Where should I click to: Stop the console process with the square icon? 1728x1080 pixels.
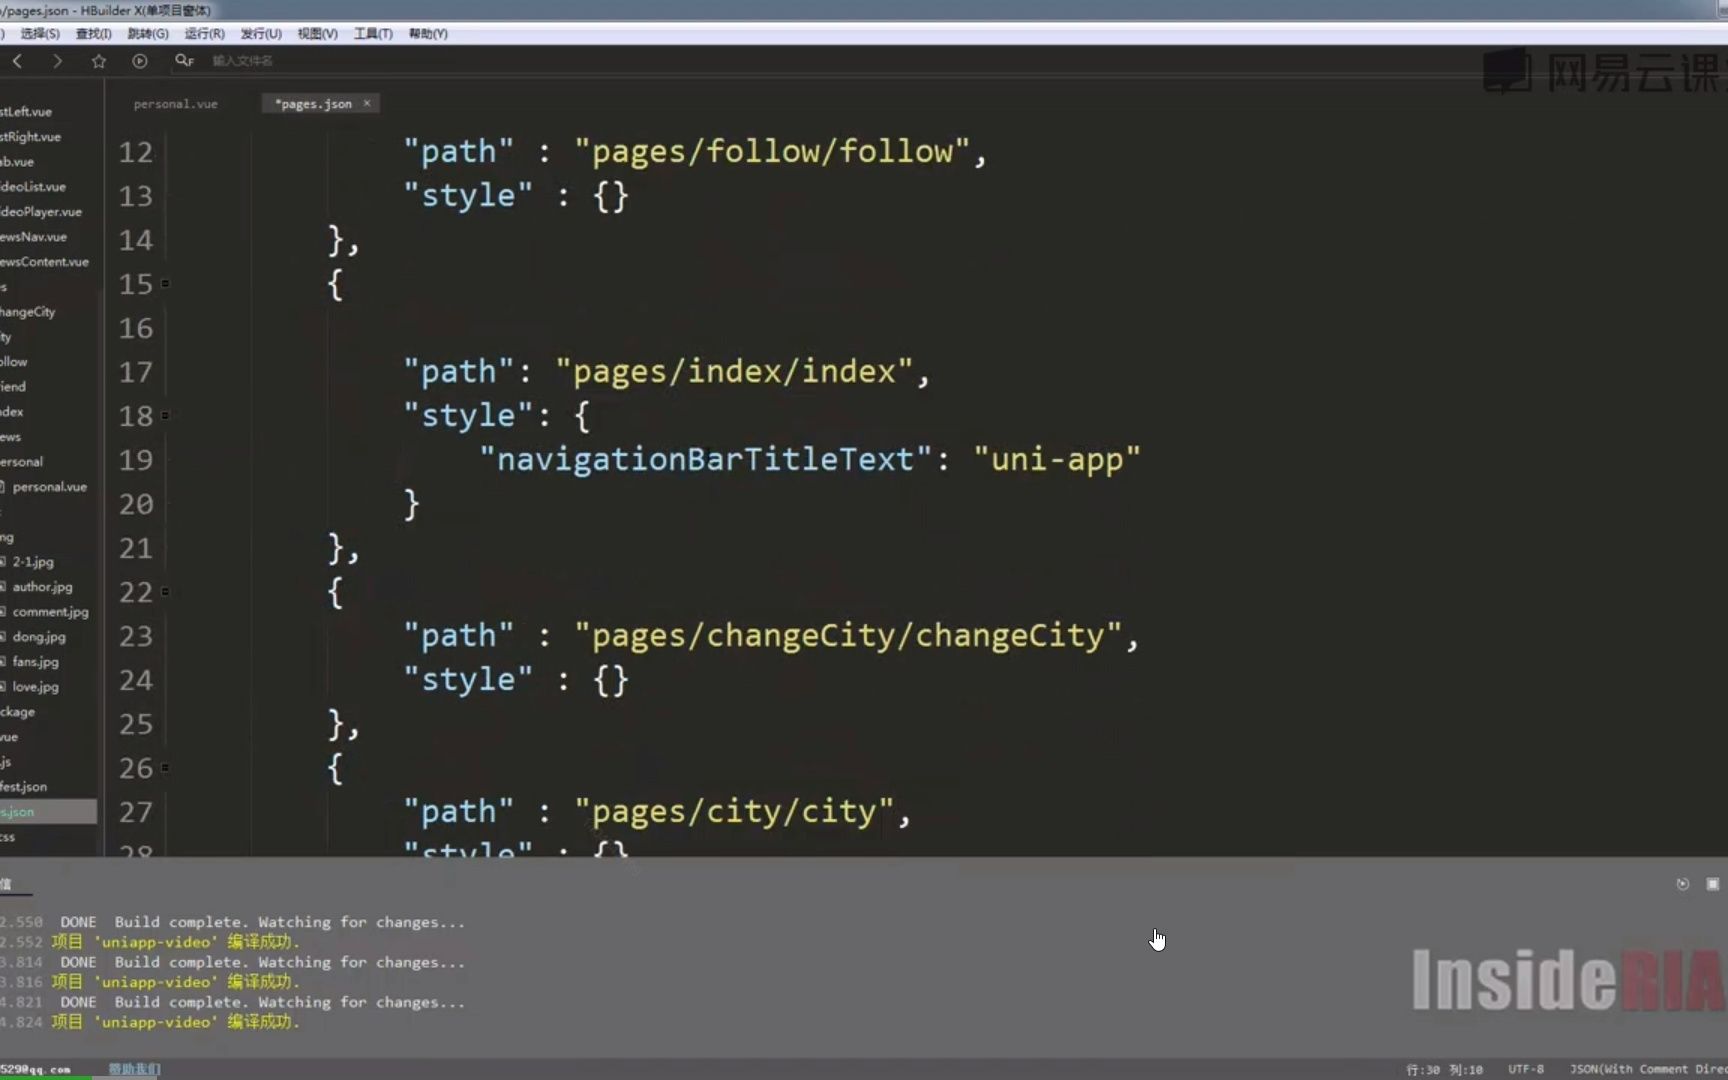tap(1712, 884)
